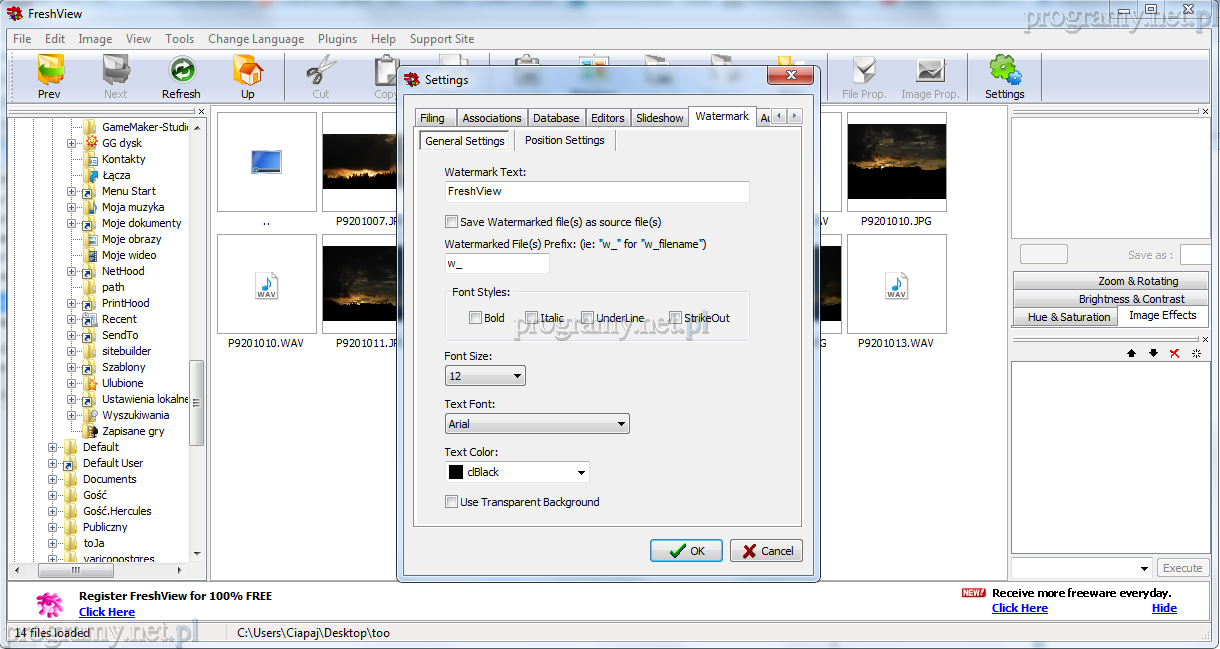Click the move up arrow icon in effects panel
Screen dimensions: 1220x649
pos(1131,353)
